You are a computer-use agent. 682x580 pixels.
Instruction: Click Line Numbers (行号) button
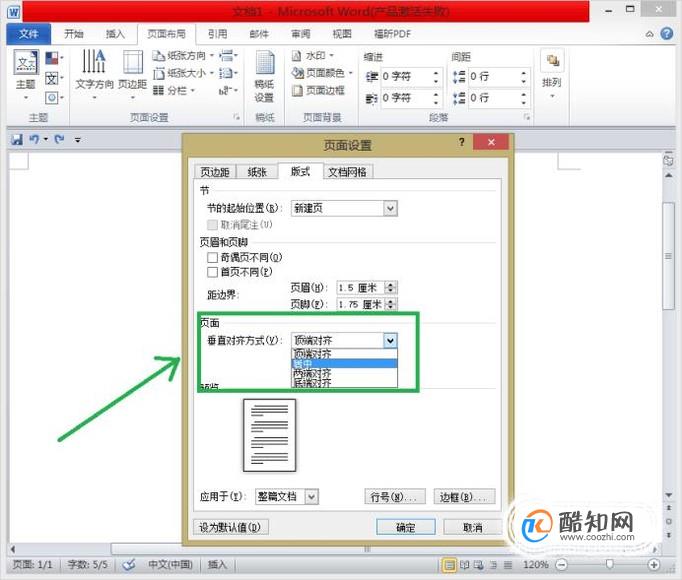(394, 497)
